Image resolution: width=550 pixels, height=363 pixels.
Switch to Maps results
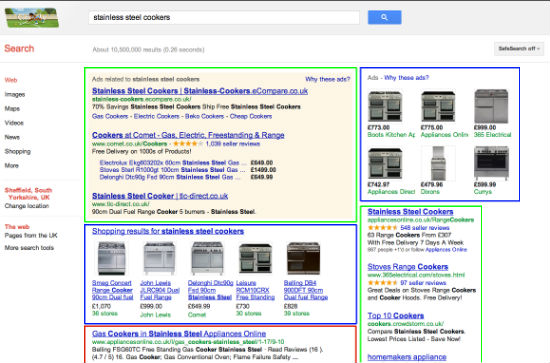coord(12,108)
